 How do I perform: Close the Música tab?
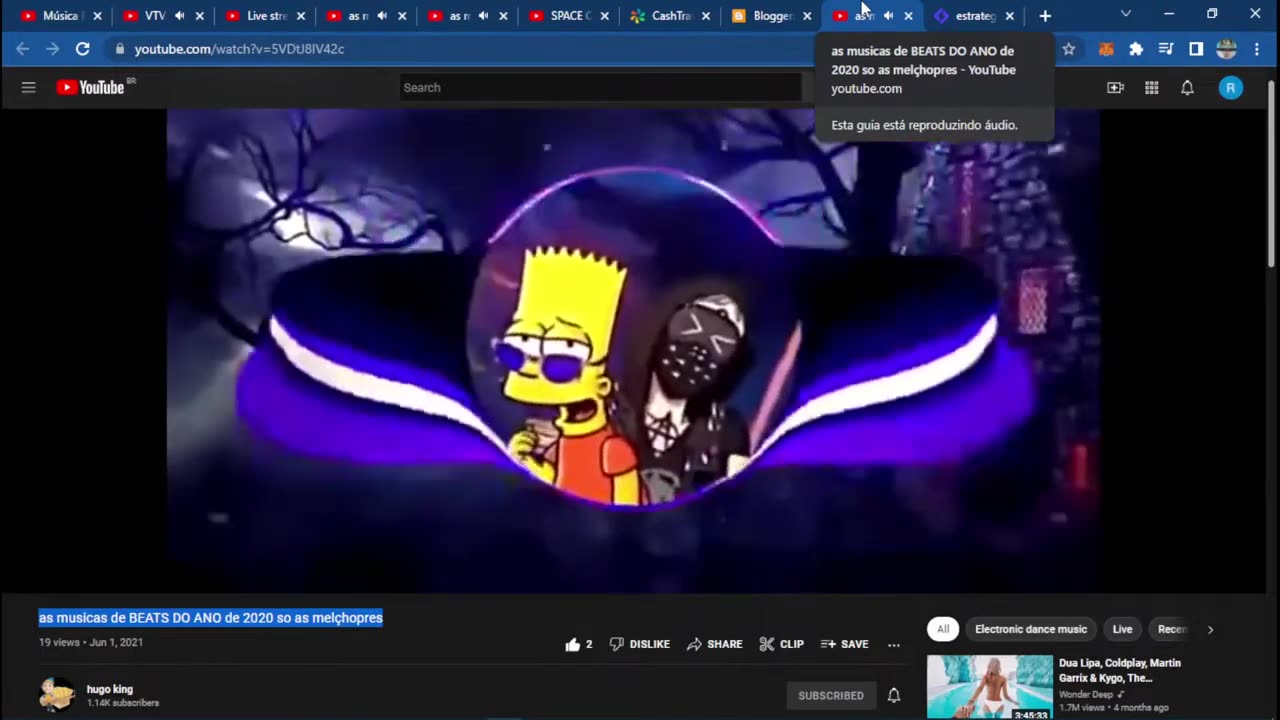[x=97, y=16]
